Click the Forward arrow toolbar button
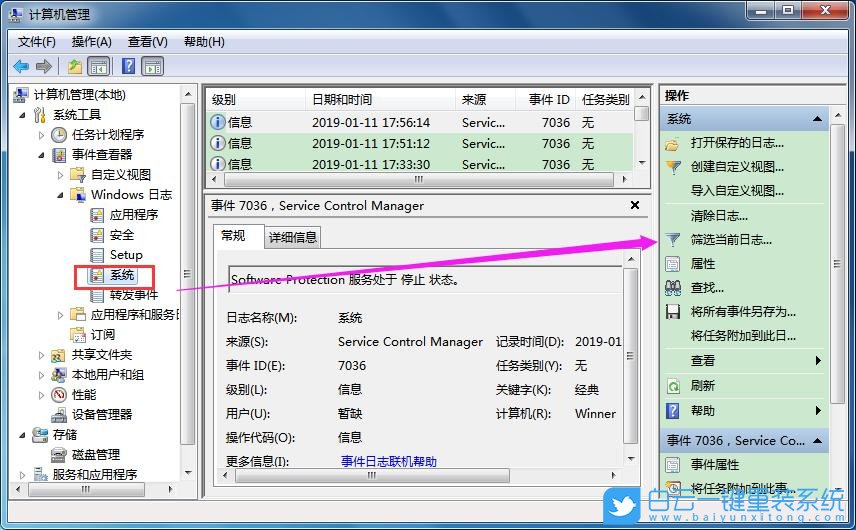Image resolution: width=856 pixels, height=530 pixels. 44,67
